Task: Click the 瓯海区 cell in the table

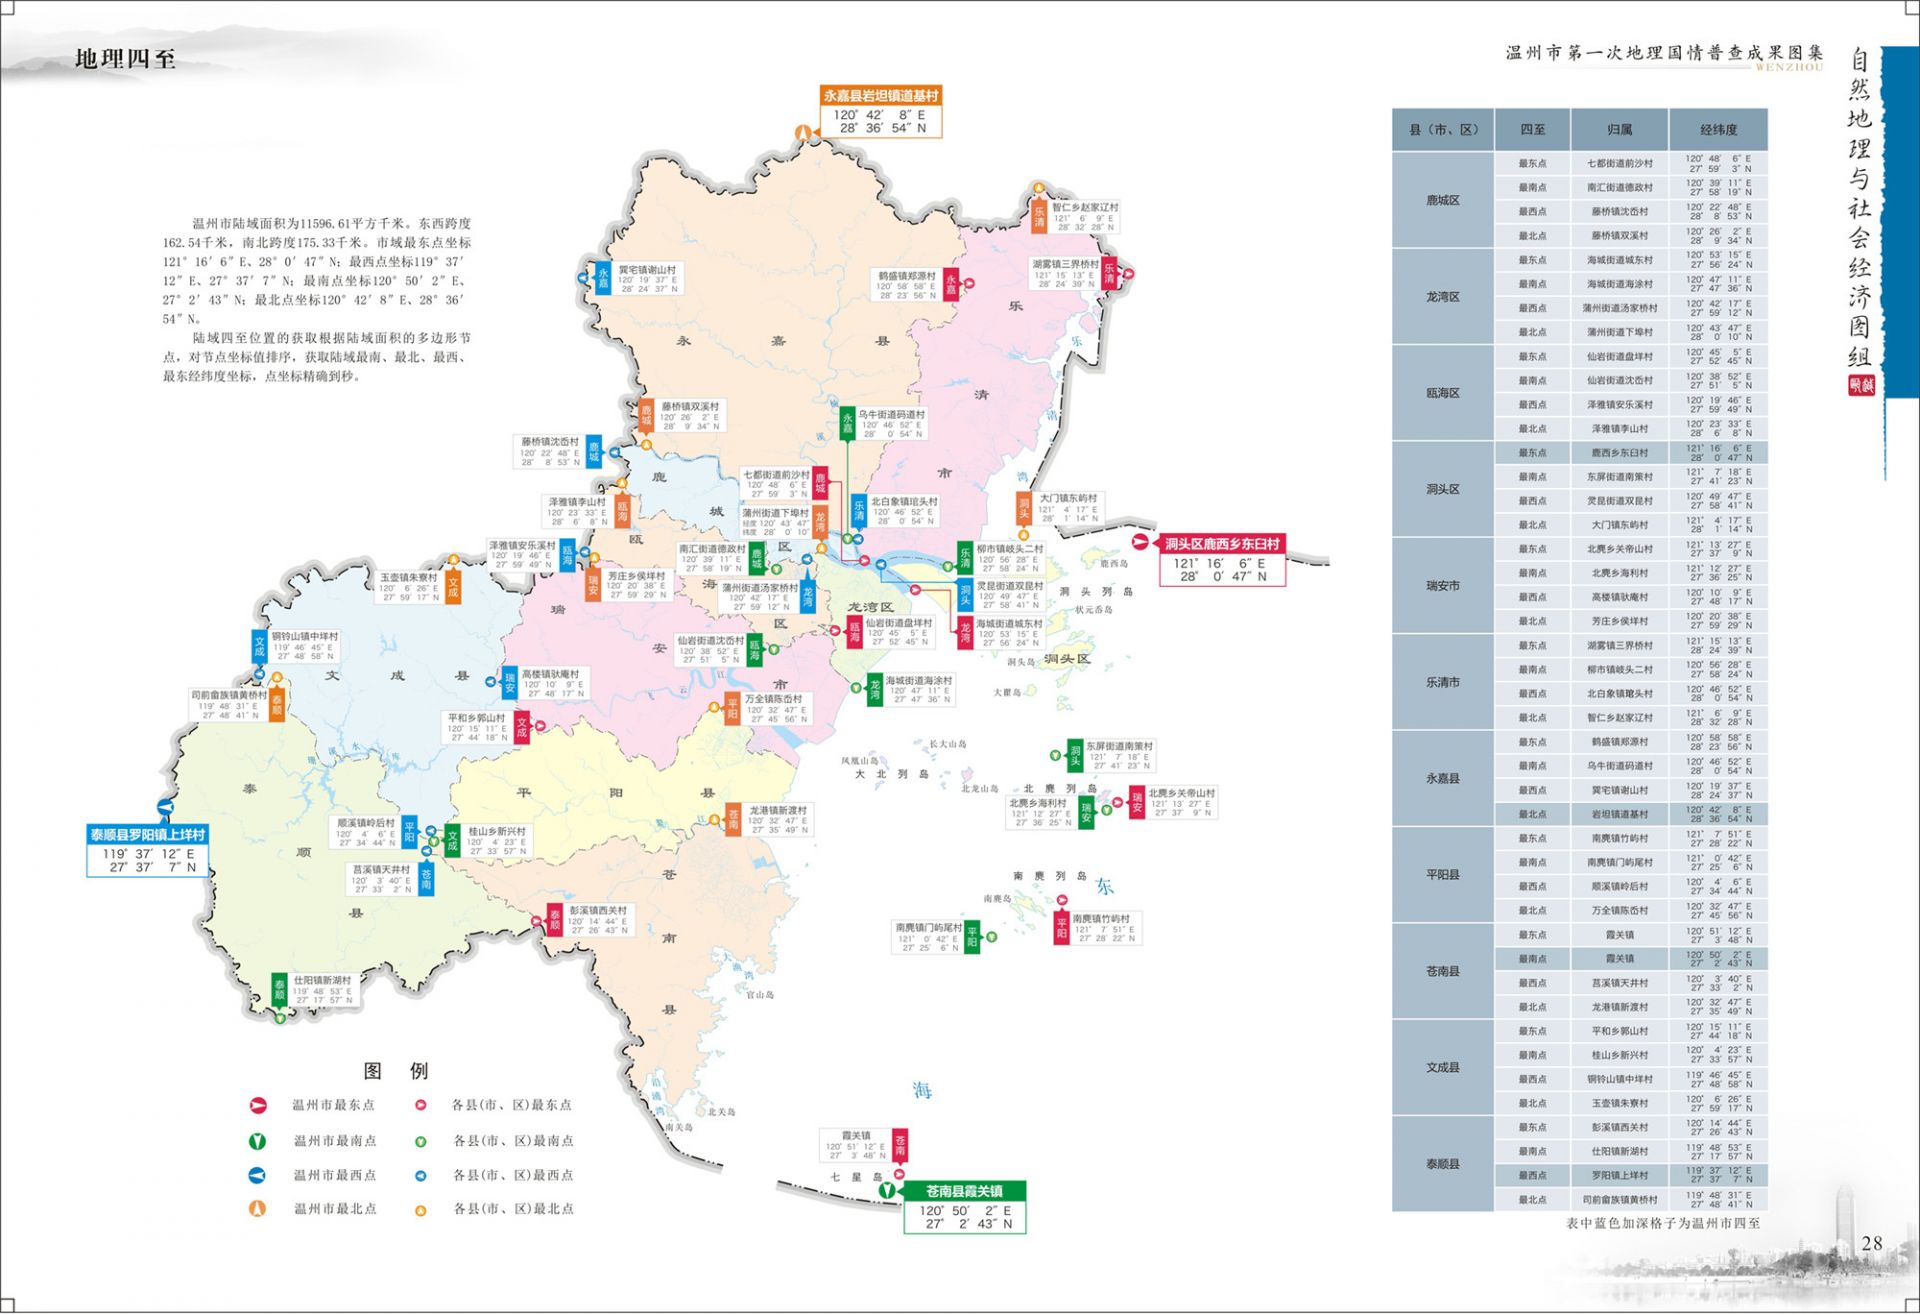Action: [x=1443, y=393]
